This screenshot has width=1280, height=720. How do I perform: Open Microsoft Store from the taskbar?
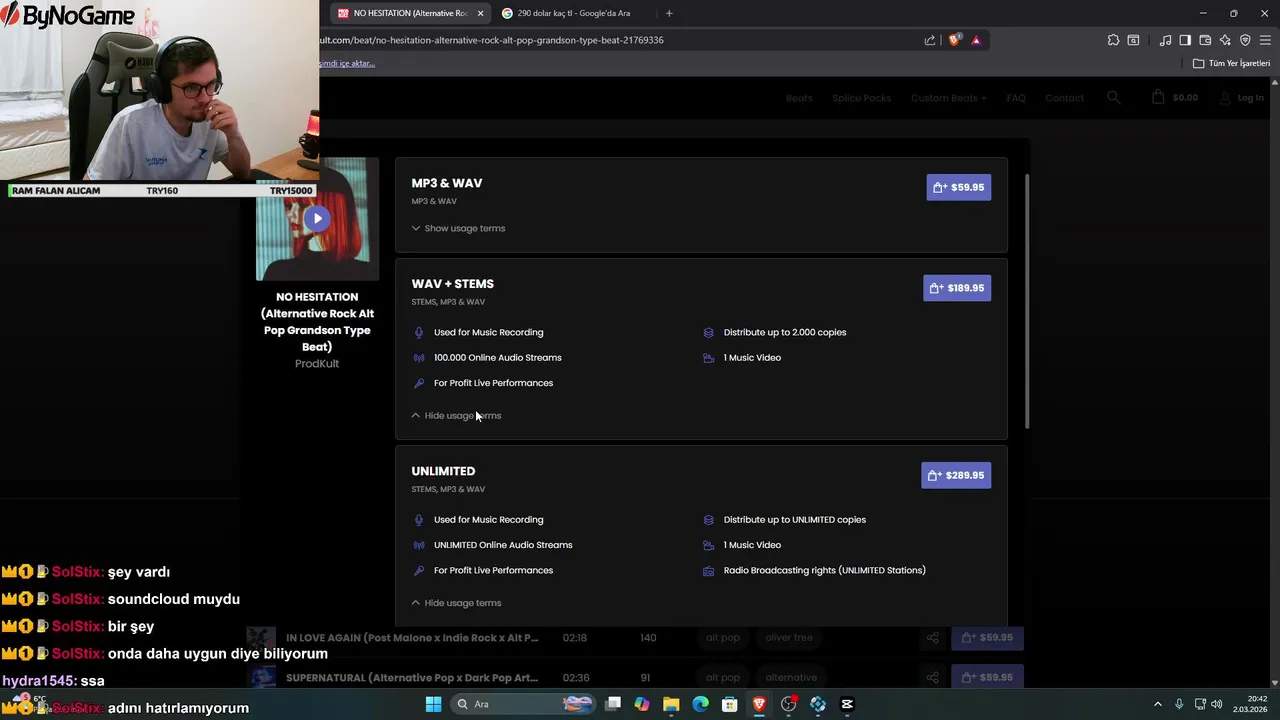[x=730, y=704]
